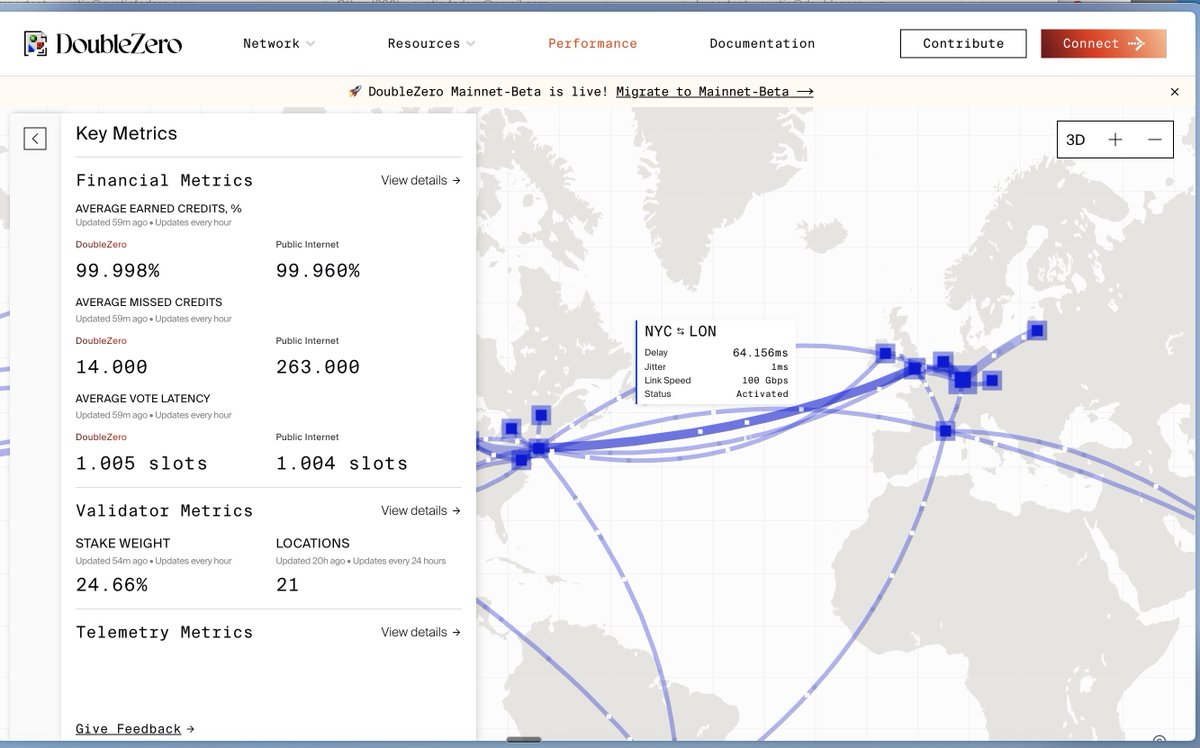1200x748 pixels.
Task: Click the 1.005 slots latency value
Action: (142, 464)
